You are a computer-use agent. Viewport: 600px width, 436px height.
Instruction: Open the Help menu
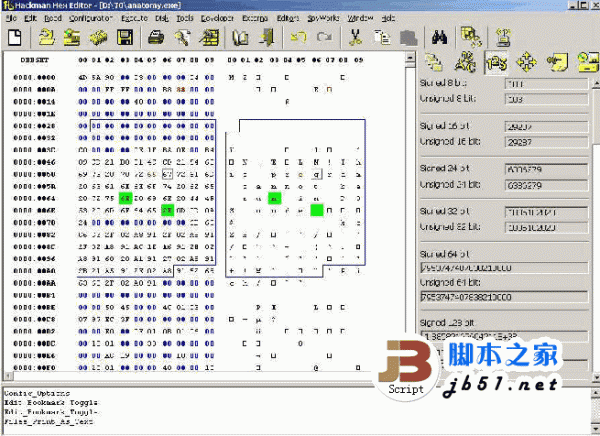[x=388, y=18]
